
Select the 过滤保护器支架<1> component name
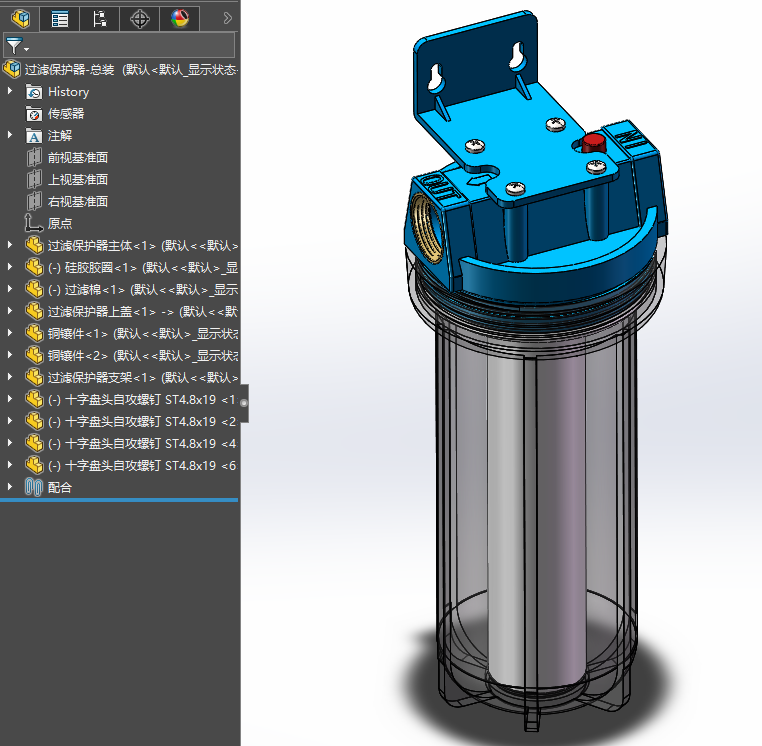[102, 378]
